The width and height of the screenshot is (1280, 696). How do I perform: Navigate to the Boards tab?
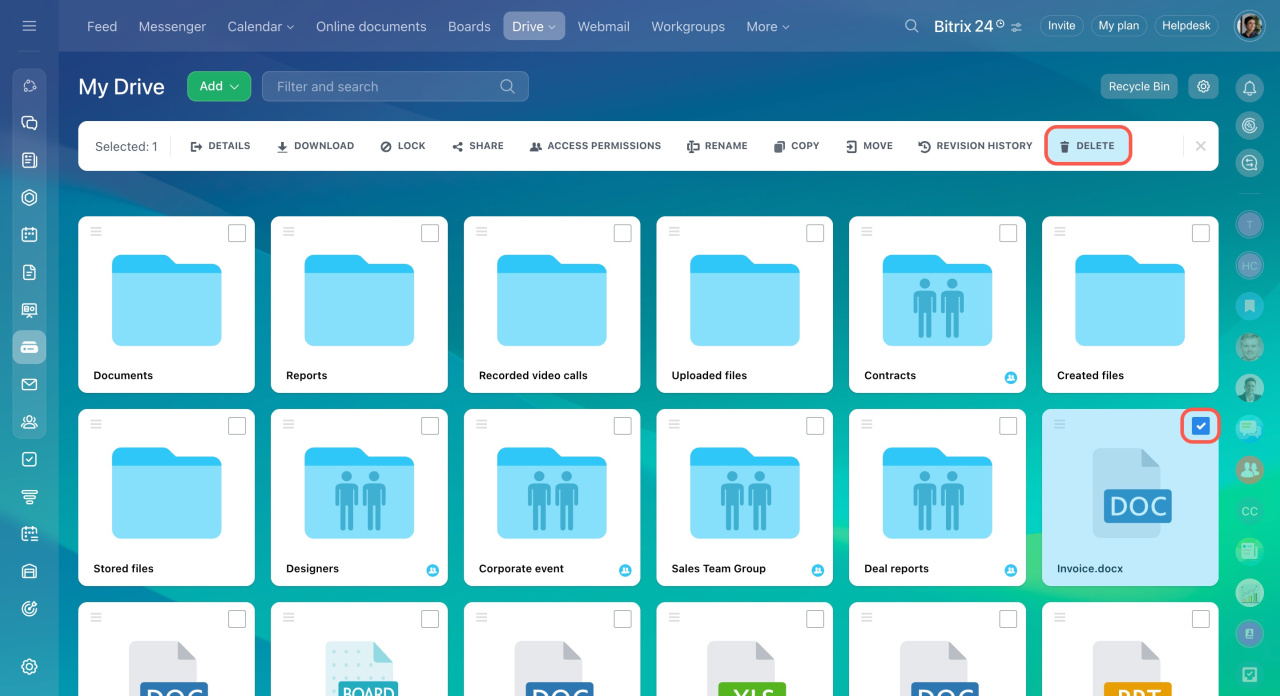(x=469, y=26)
